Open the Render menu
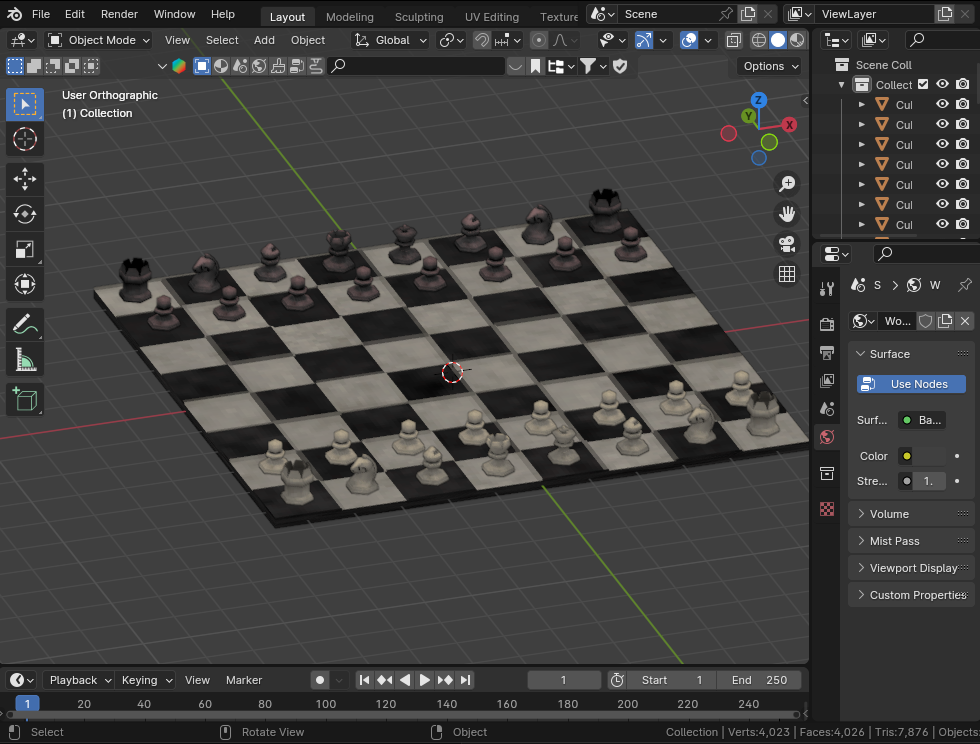The image size is (980, 744). 119,14
